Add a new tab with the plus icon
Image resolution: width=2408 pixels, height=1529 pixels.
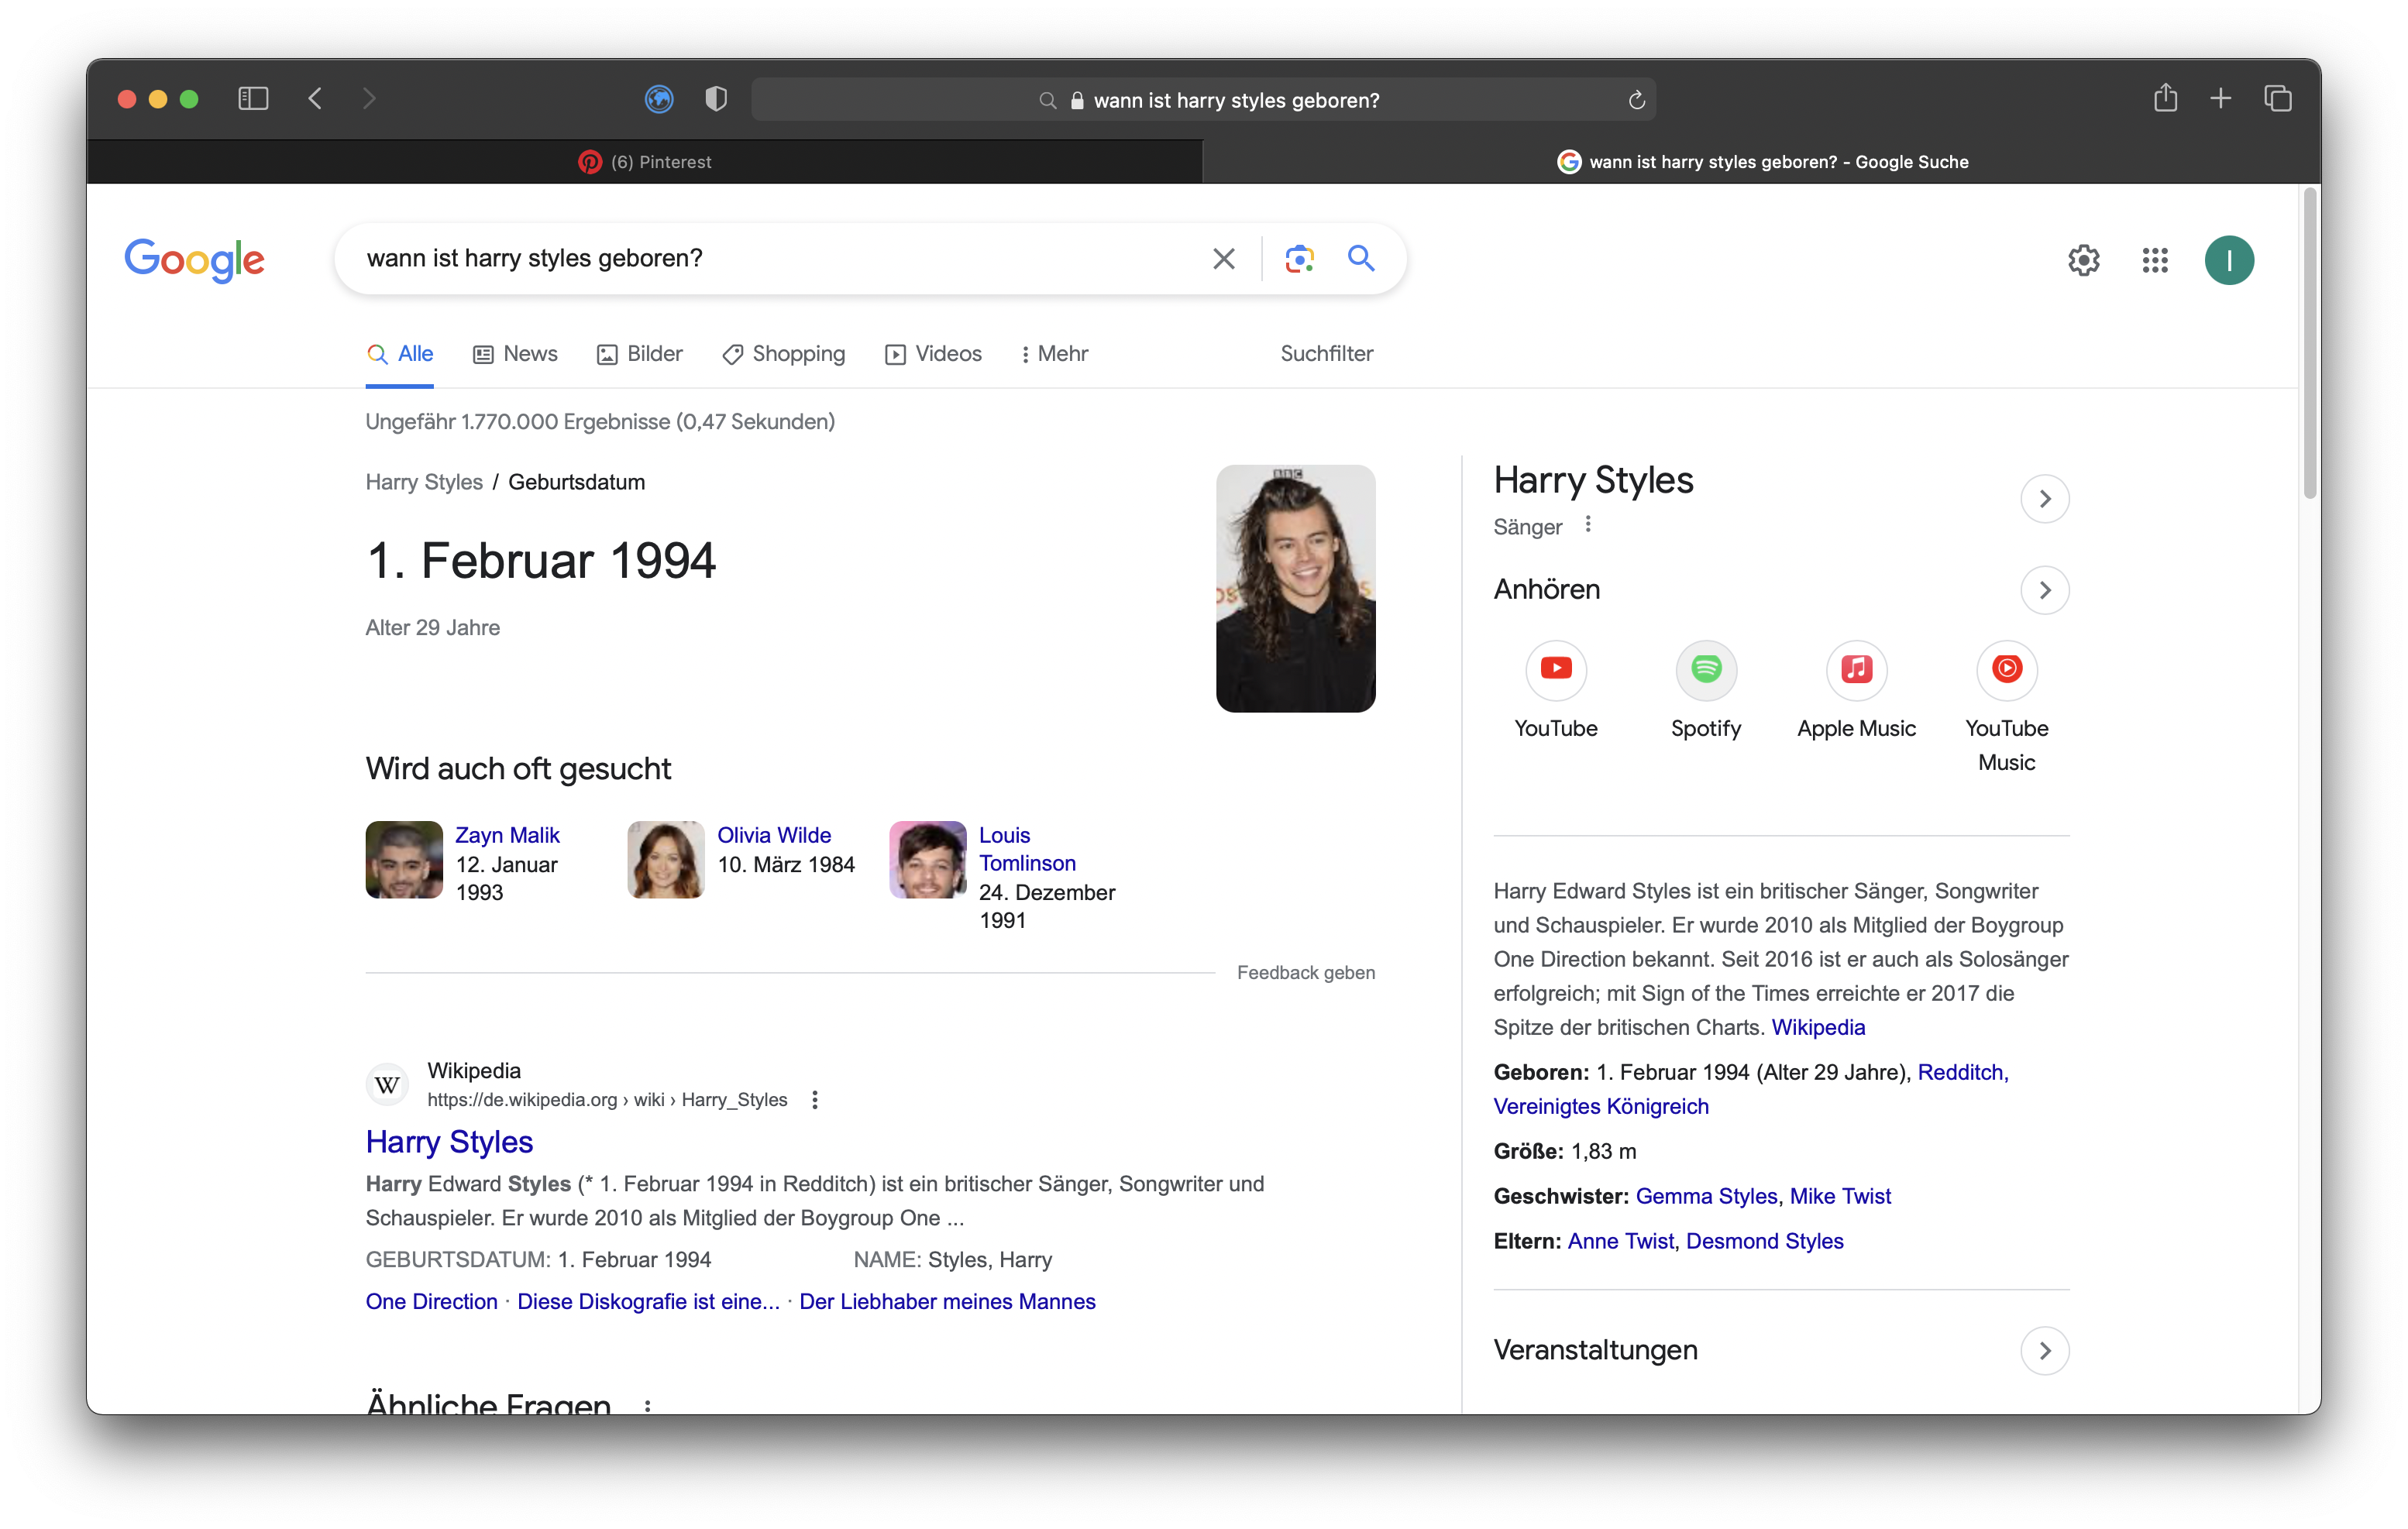pos(2220,98)
